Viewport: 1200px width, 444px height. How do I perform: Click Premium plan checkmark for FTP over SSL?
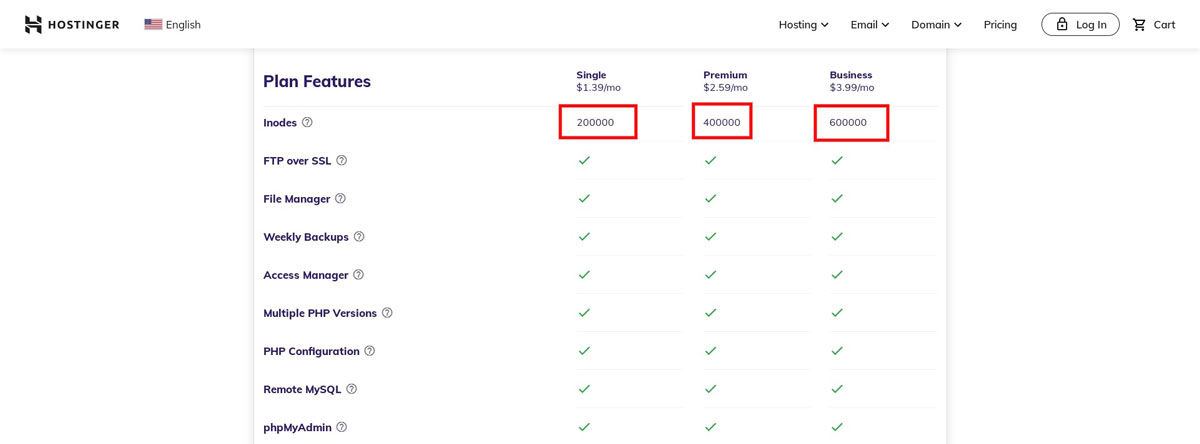click(x=710, y=160)
